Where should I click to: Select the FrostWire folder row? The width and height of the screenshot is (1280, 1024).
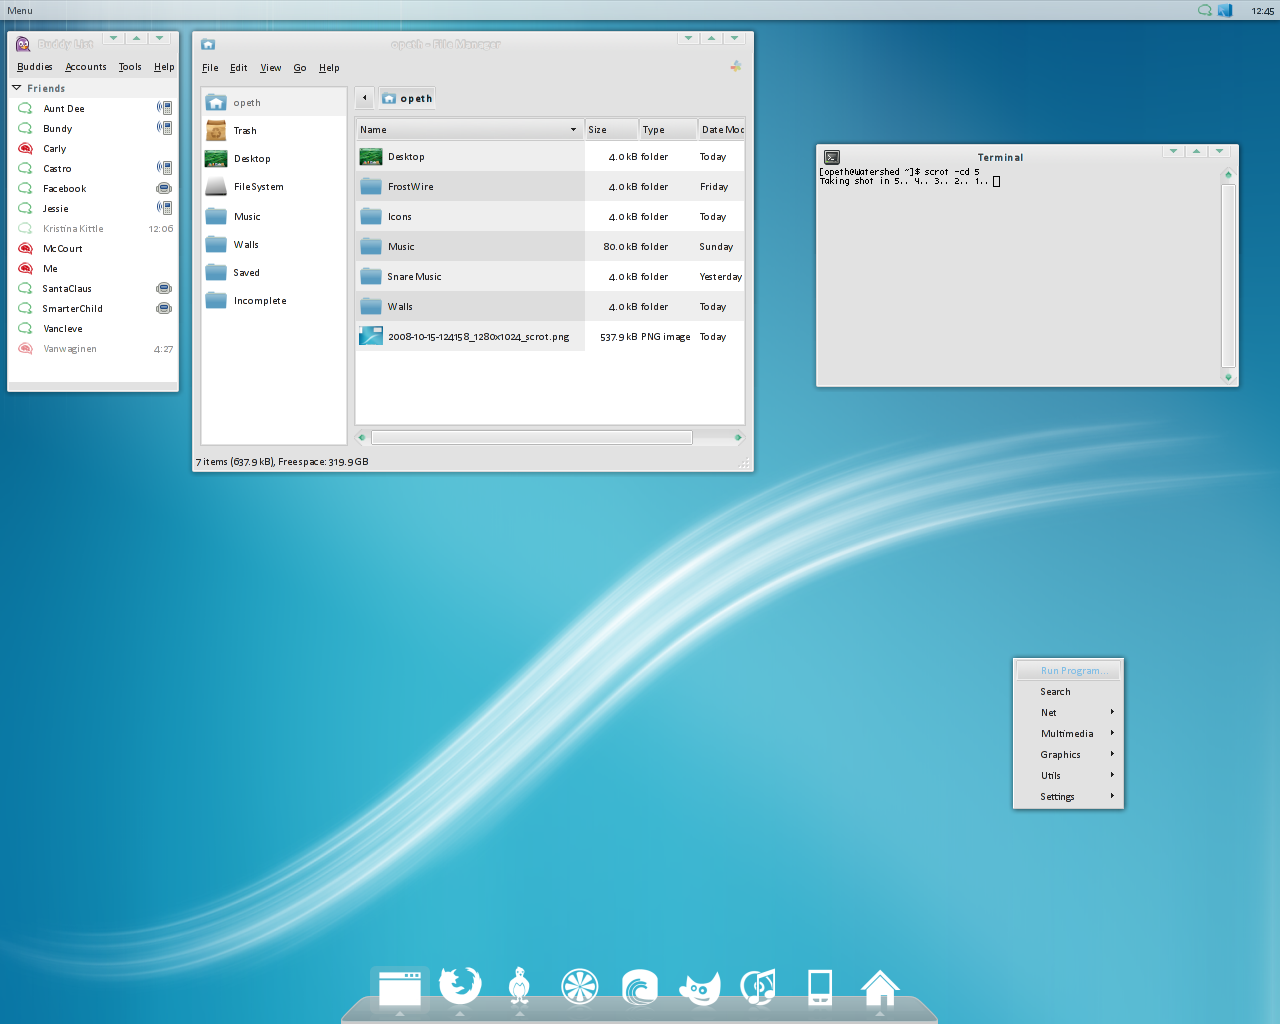coord(550,186)
